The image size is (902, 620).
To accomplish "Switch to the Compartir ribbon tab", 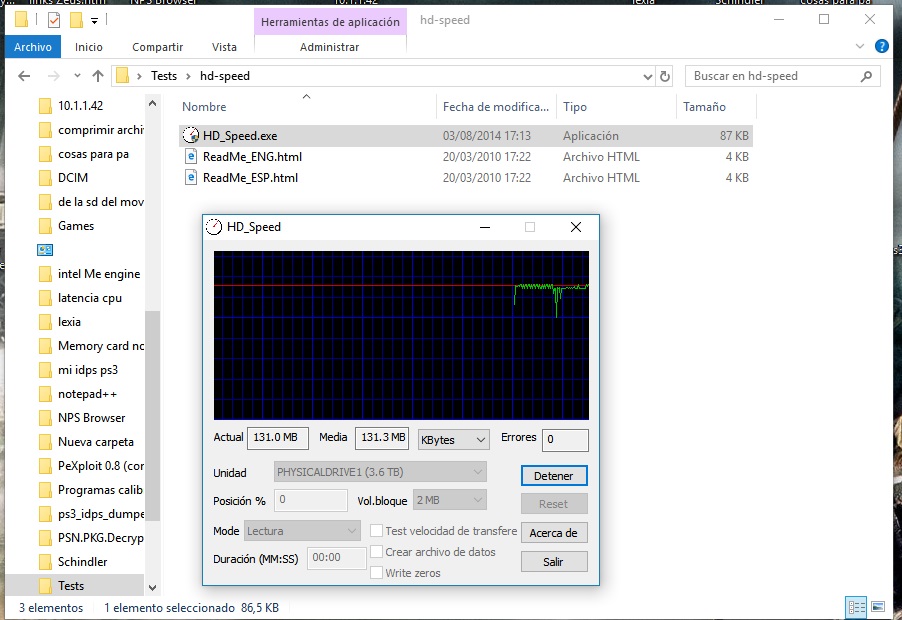I will pyautogui.click(x=158, y=47).
